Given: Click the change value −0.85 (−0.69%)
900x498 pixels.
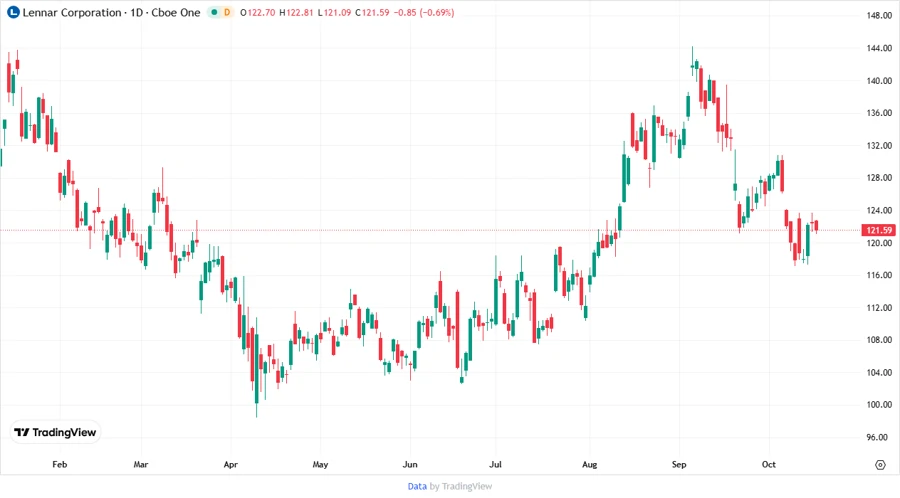Looking at the screenshot, I should [424, 12].
